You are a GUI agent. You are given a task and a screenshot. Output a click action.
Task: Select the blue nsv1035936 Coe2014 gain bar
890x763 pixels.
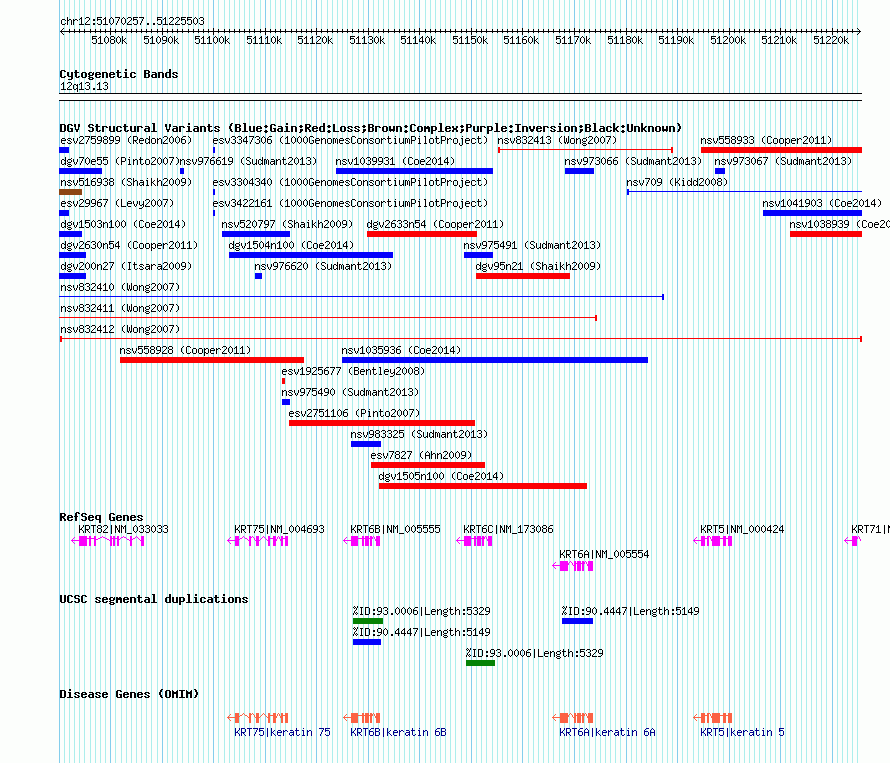pyautogui.click(x=495, y=360)
